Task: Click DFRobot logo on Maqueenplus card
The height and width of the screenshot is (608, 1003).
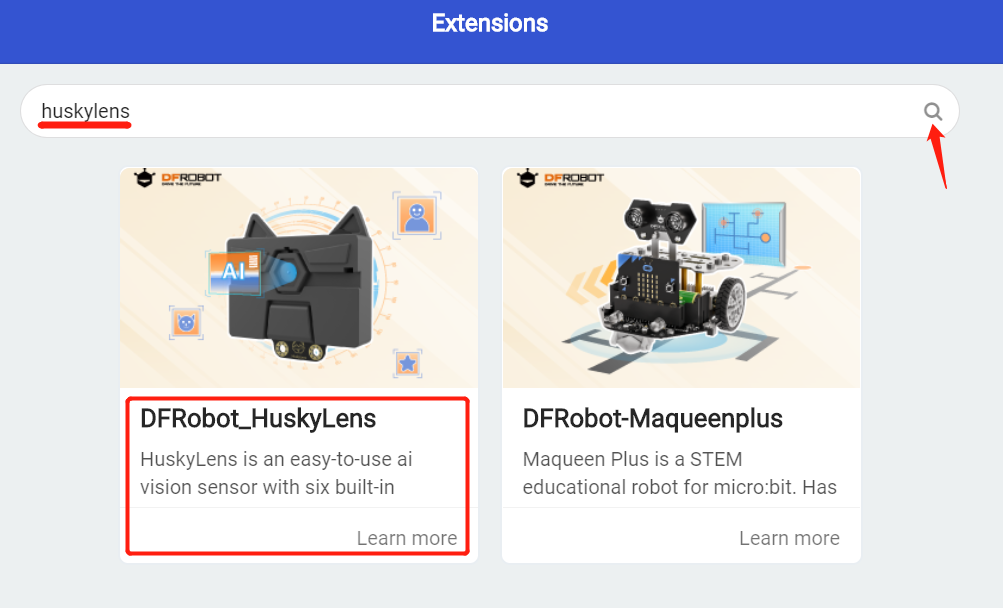Action: (560, 178)
